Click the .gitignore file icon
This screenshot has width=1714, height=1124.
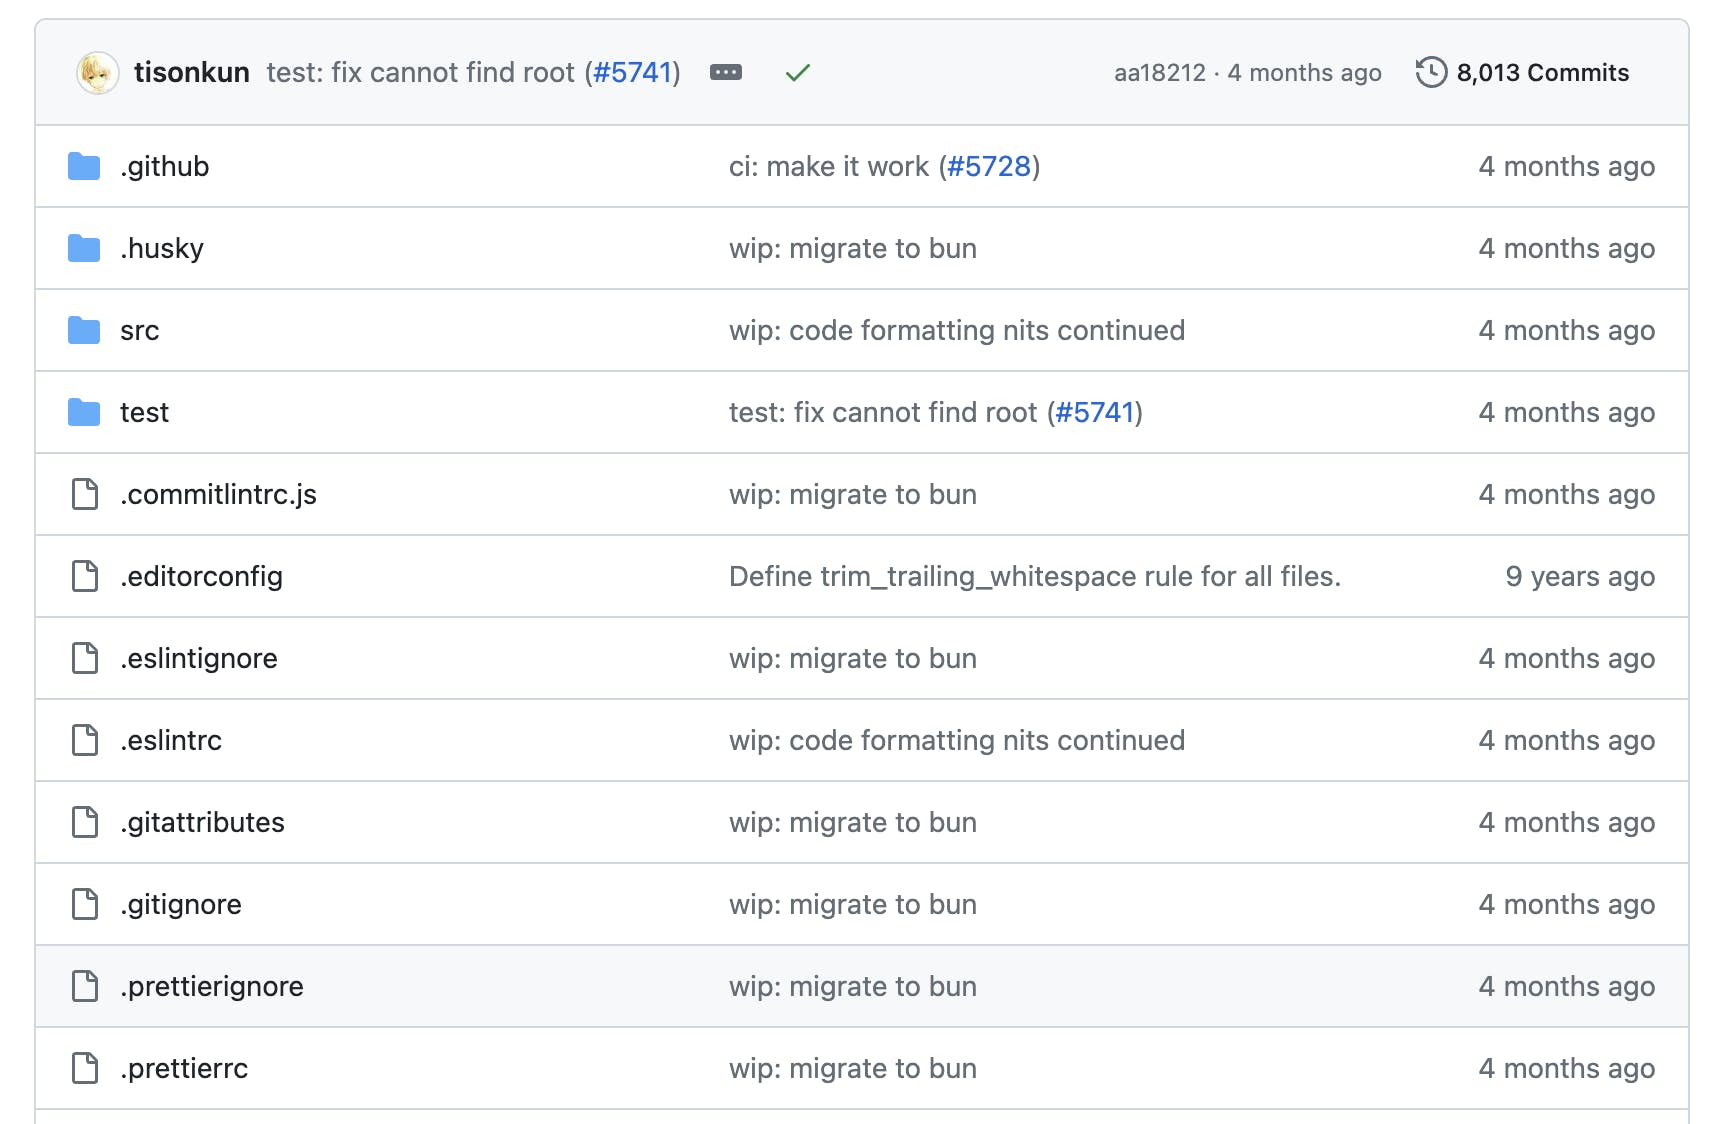85,904
